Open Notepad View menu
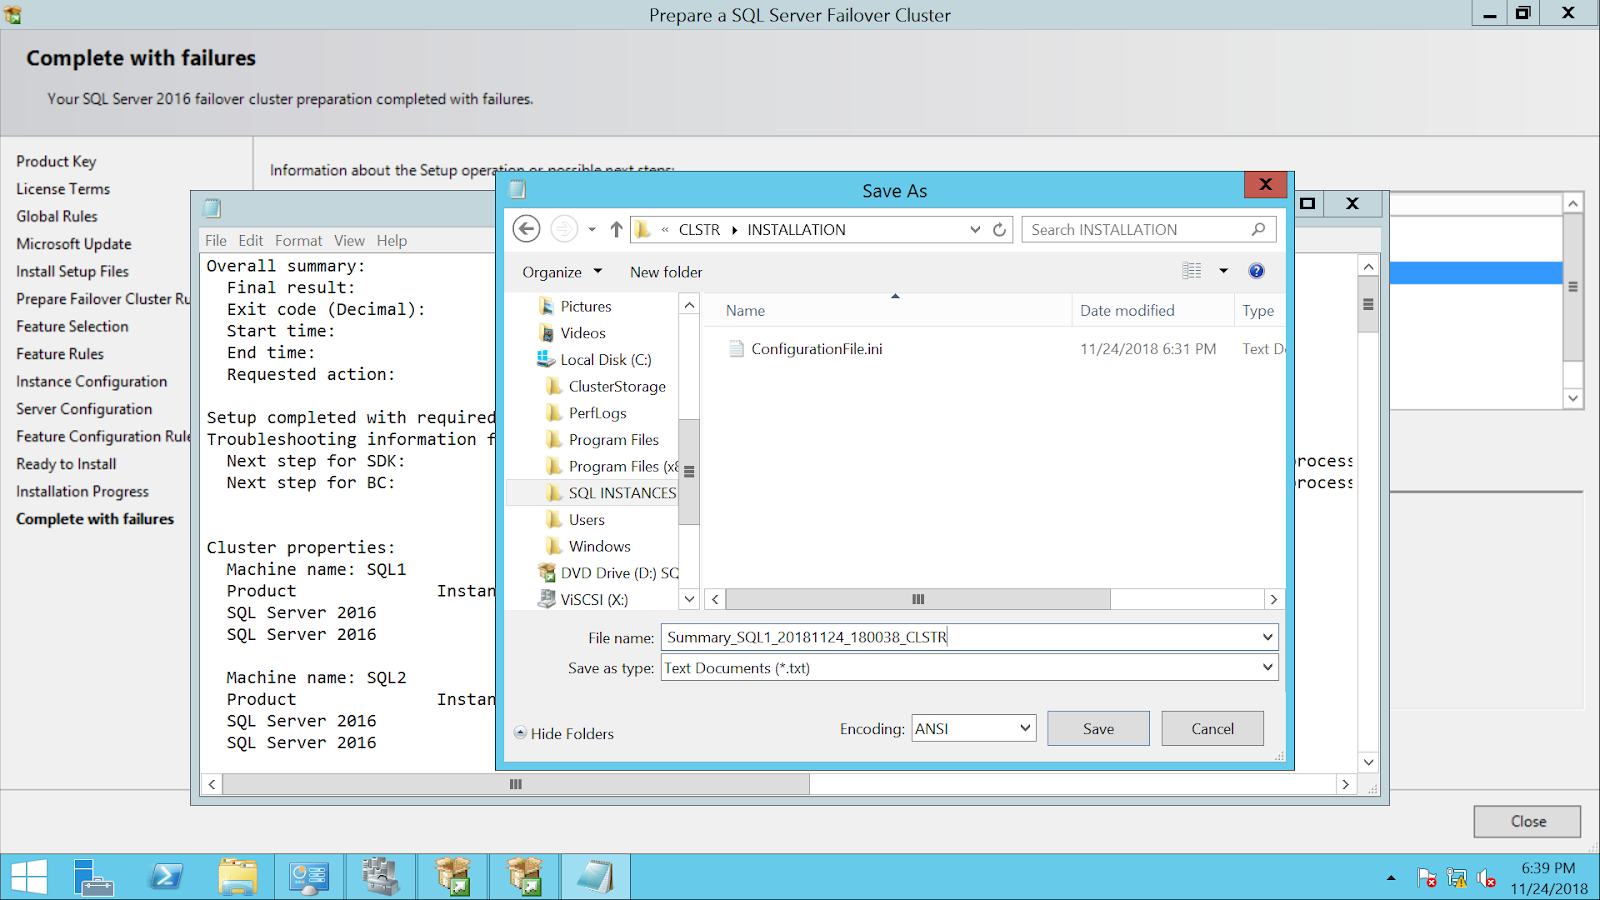Screen dimensions: 1600x900 click(x=349, y=240)
